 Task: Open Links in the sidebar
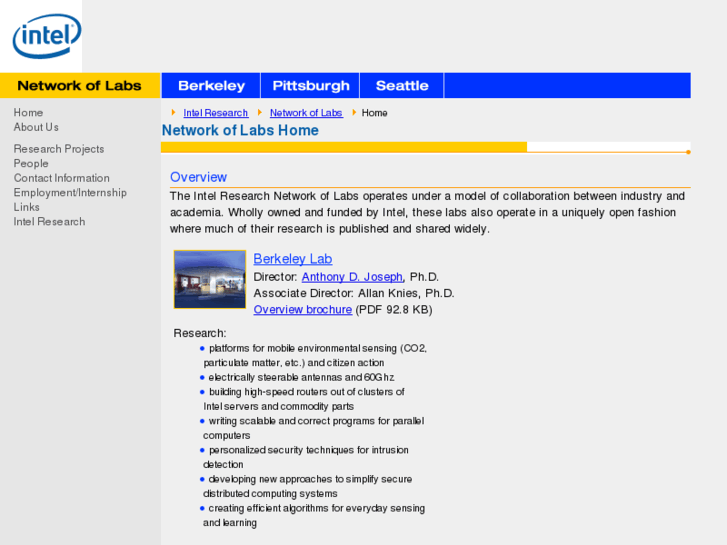click(x=26, y=207)
